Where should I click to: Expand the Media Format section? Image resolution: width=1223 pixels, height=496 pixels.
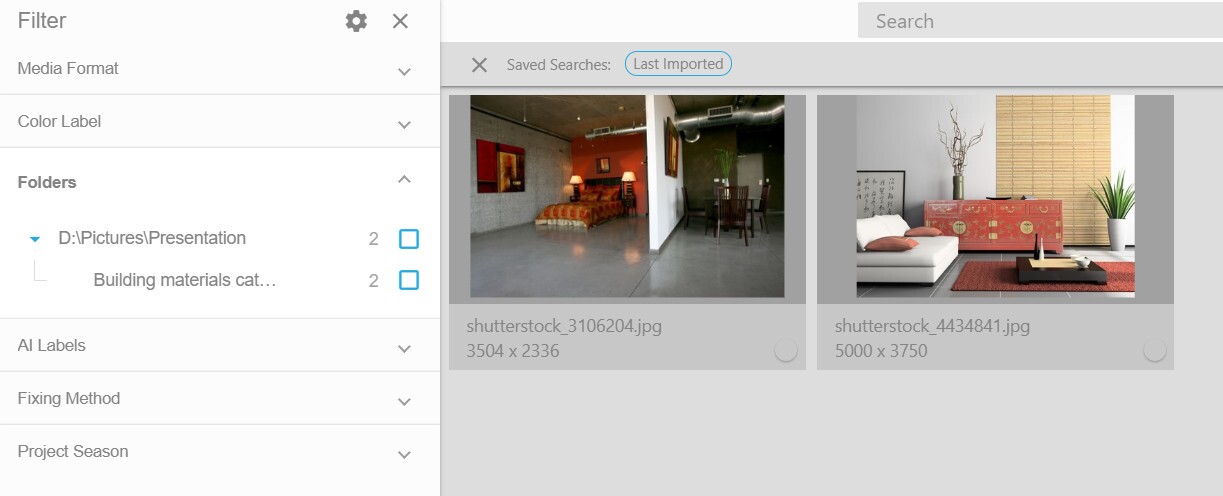click(404, 71)
